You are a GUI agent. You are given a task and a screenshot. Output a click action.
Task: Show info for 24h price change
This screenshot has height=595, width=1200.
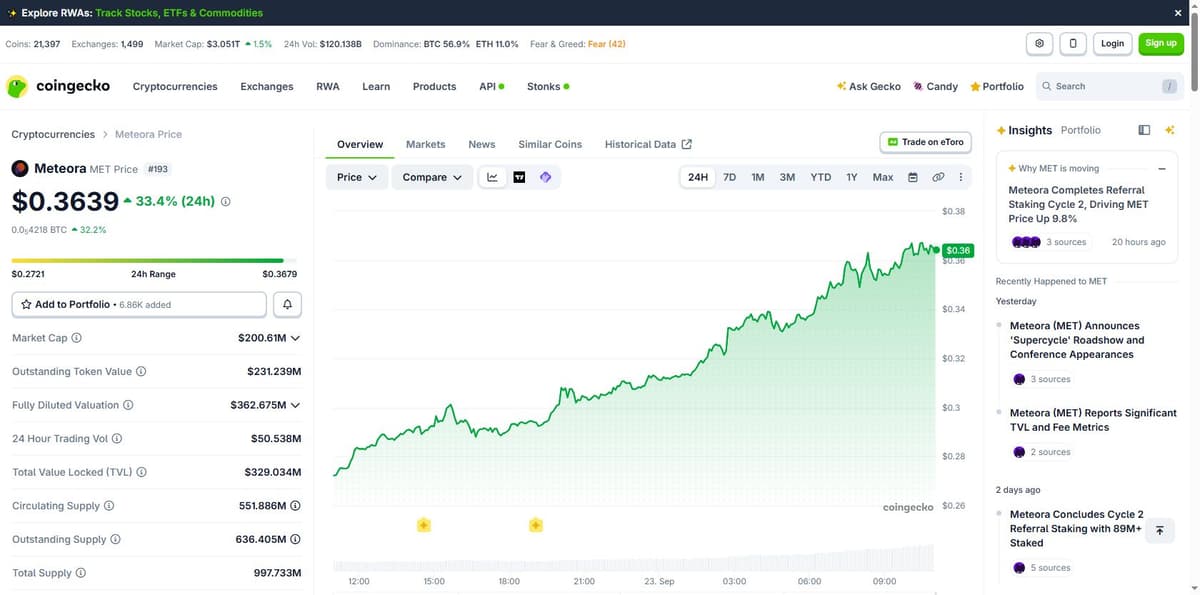coord(225,201)
